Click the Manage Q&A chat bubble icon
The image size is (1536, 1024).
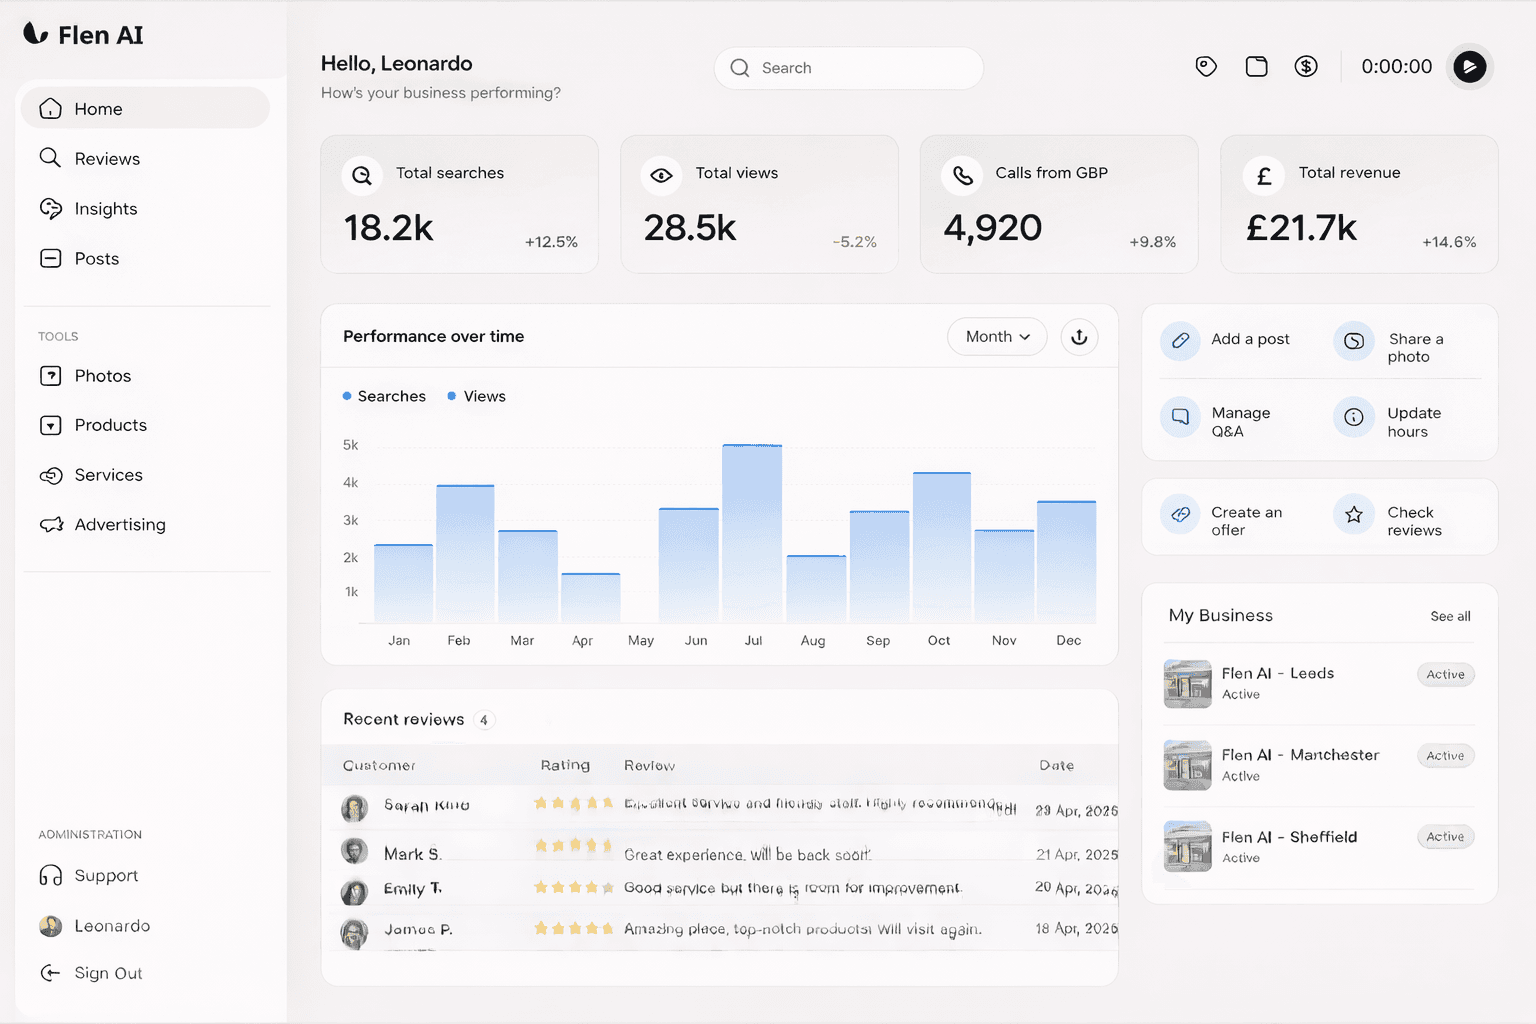[x=1180, y=418]
